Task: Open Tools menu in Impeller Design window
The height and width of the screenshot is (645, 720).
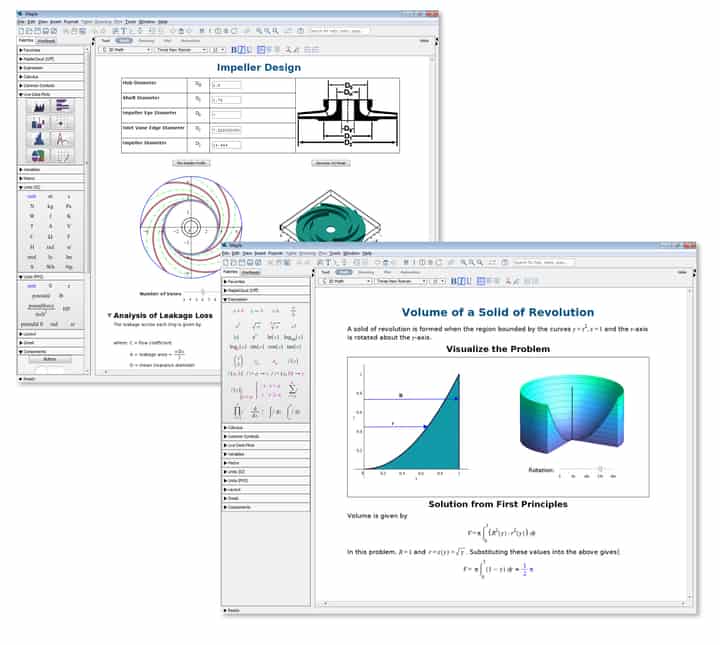Action: [130, 22]
